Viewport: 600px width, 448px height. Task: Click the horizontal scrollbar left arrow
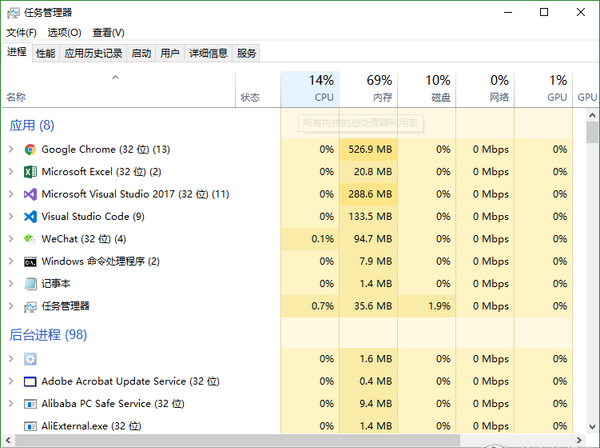8,440
